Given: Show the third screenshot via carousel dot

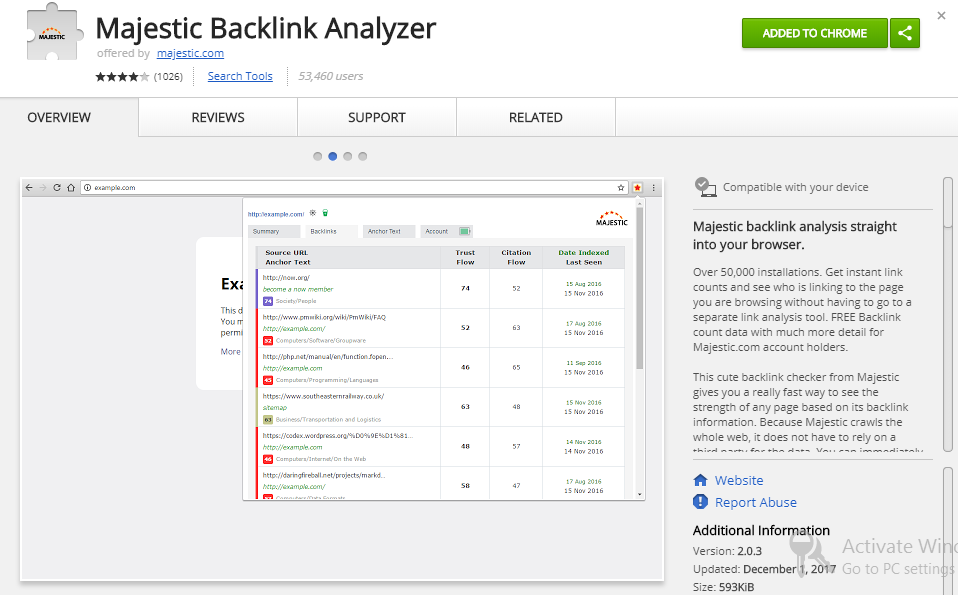Looking at the screenshot, I should tap(348, 156).
